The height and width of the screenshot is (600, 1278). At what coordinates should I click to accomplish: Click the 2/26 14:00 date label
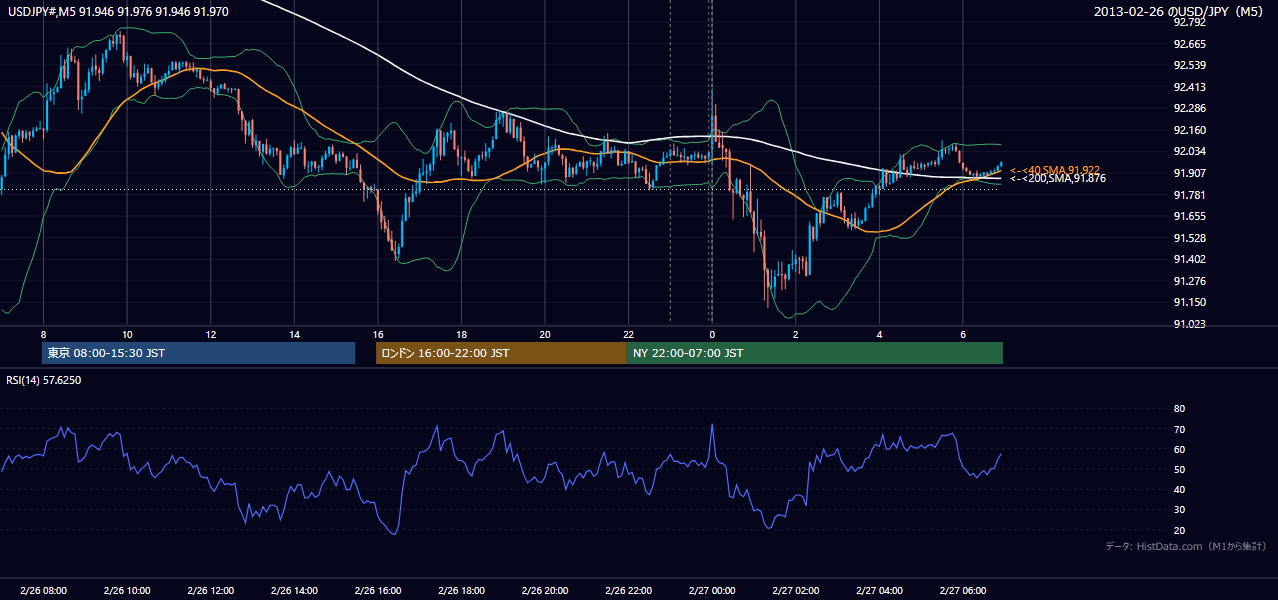pyautogui.click(x=294, y=591)
